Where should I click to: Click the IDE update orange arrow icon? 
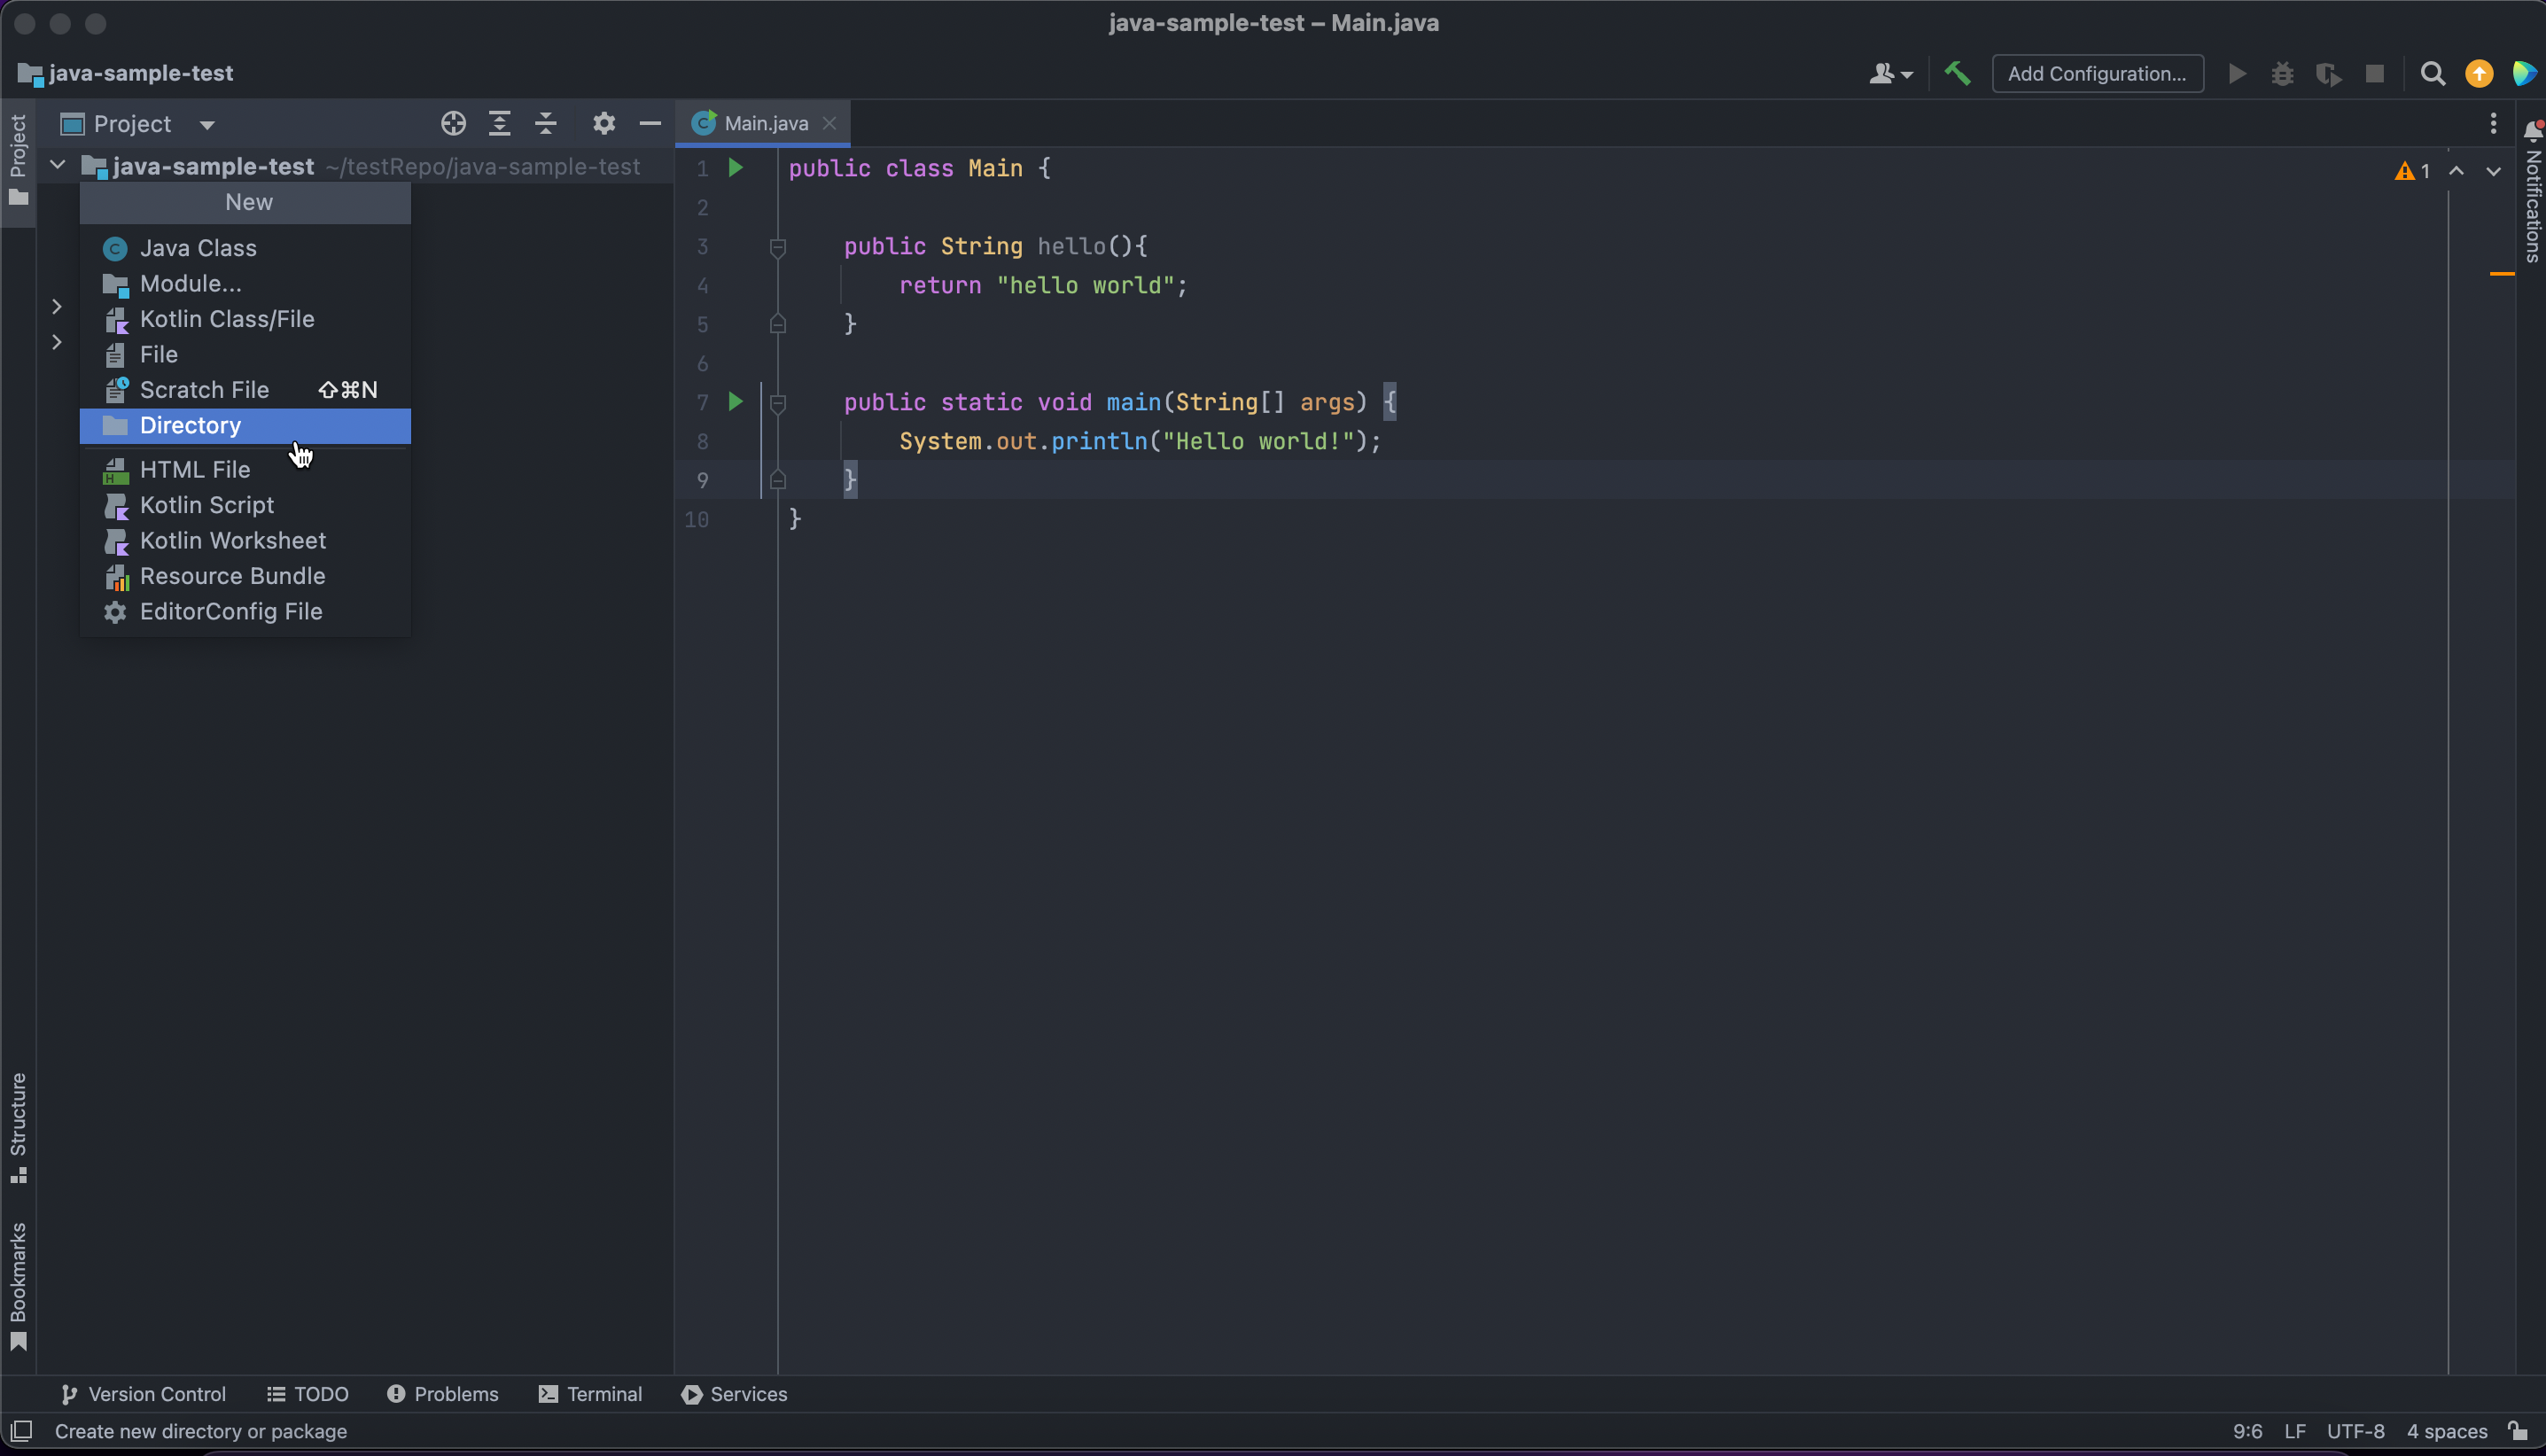click(x=2479, y=74)
